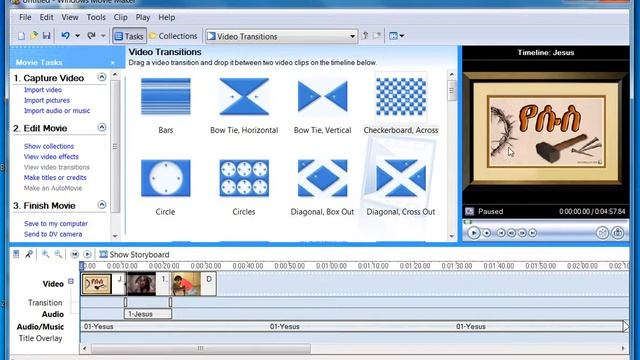Select the Bow Tie, Vertical transition
This screenshot has width=640, height=360.
point(322,97)
